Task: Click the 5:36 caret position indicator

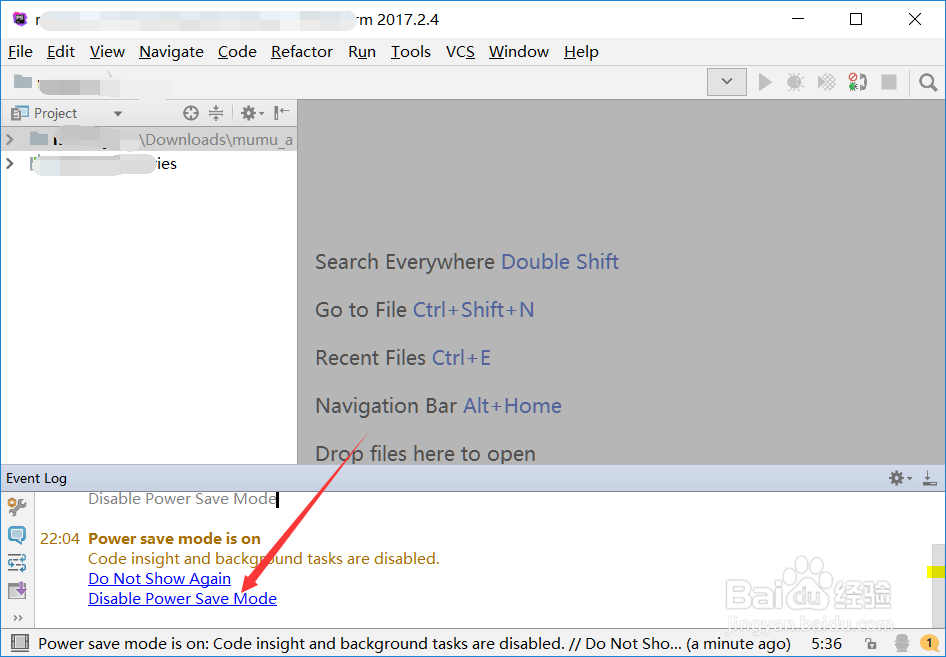Action: 826,644
